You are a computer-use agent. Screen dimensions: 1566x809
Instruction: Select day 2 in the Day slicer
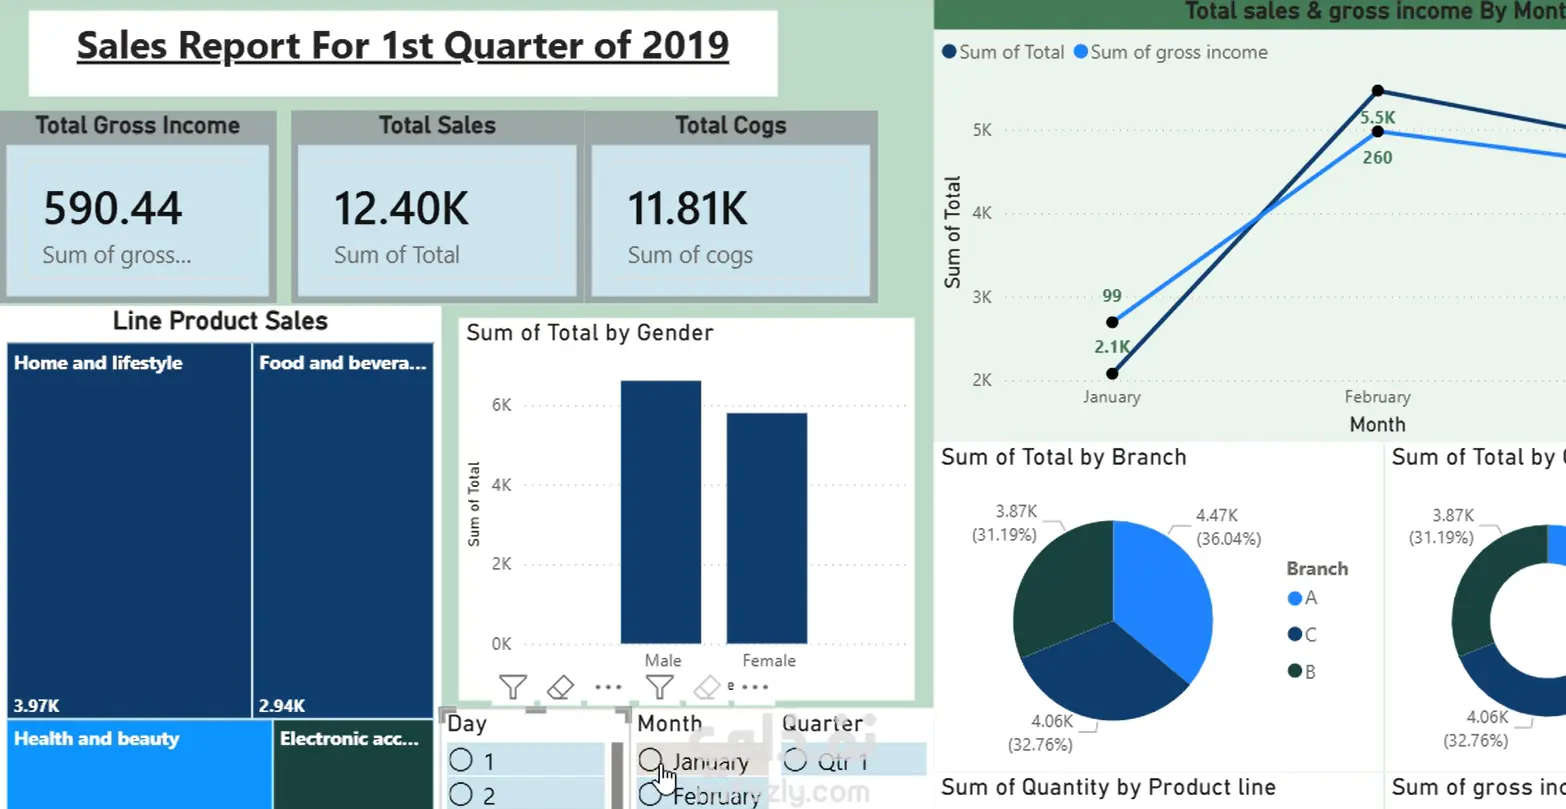coord(526,795)
